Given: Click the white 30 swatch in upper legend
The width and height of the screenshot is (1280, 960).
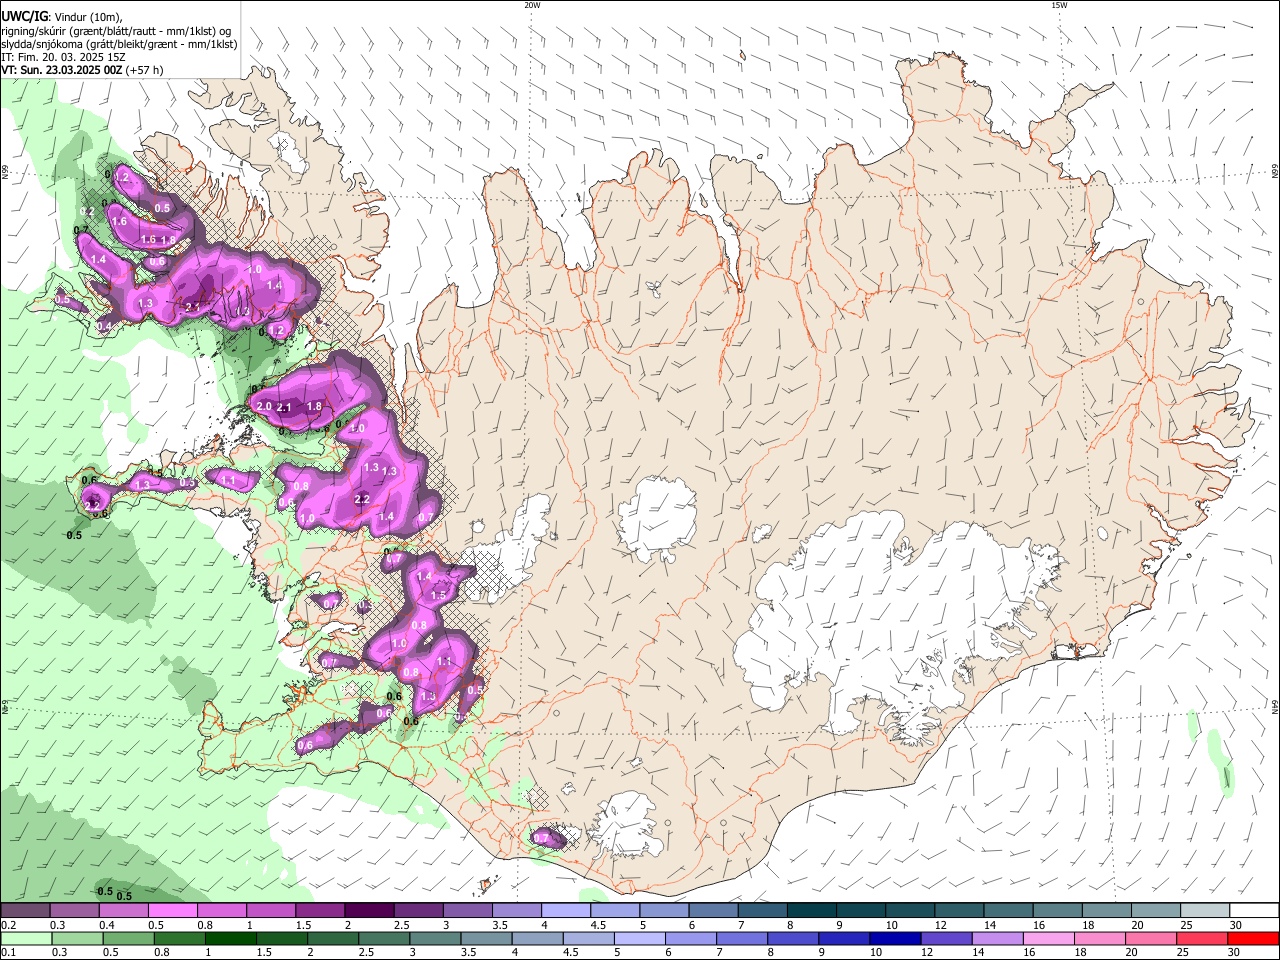Looking at the screenshot, I should click(1254, 910).
